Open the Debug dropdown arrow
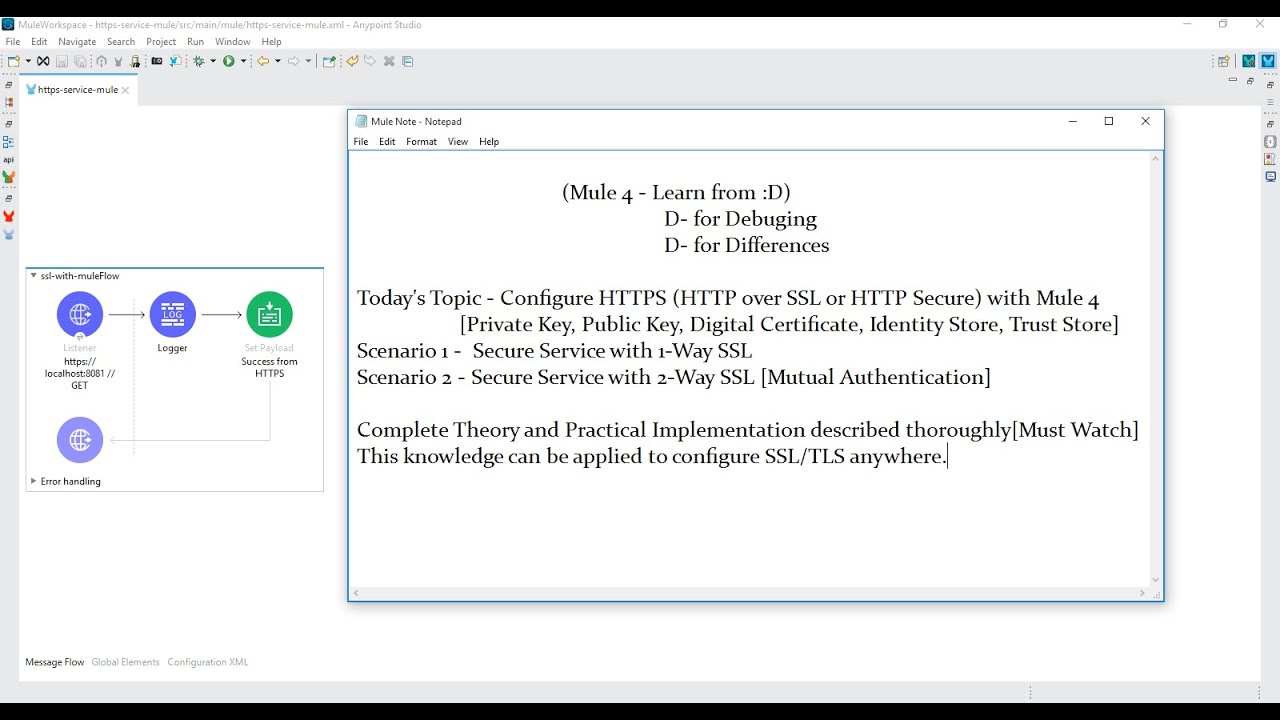This screenshot has height=720, width=1280. (213, 61)
